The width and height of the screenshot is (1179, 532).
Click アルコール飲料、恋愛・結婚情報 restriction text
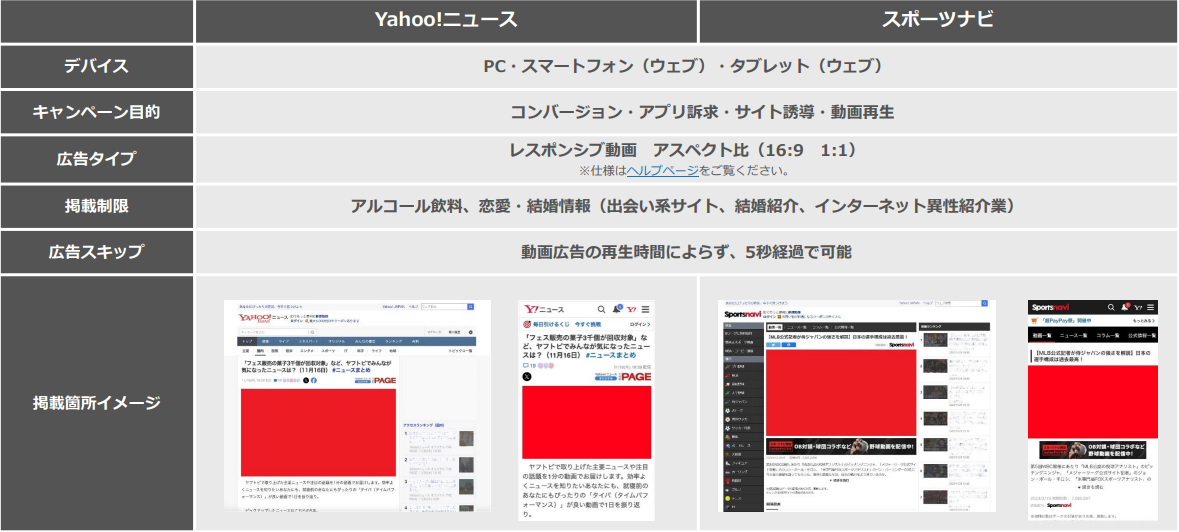click(683, 206)
